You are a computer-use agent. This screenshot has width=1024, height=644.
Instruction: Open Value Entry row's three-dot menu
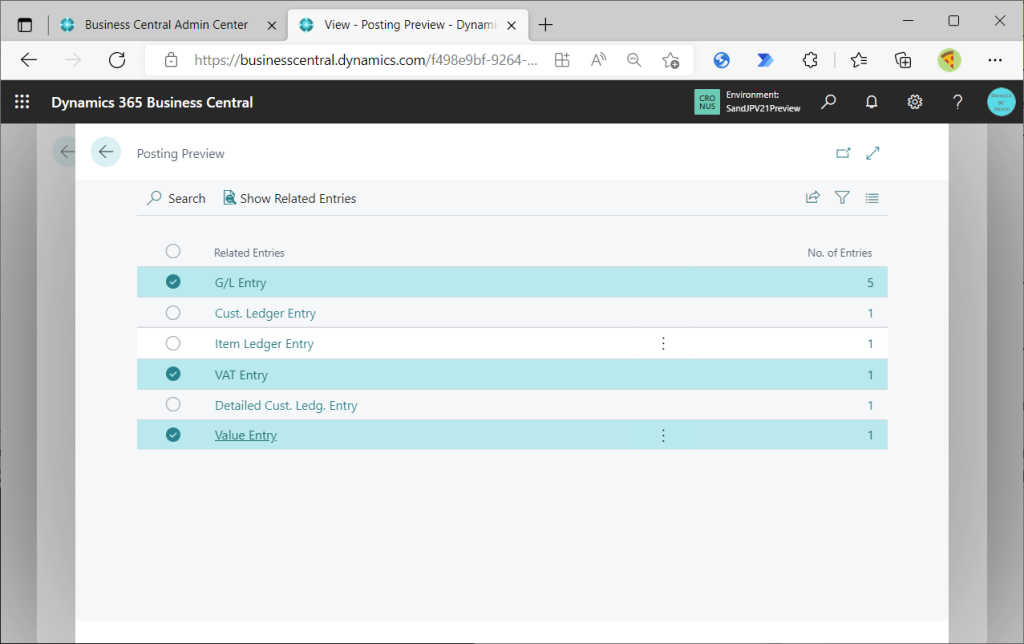[663, 435]
